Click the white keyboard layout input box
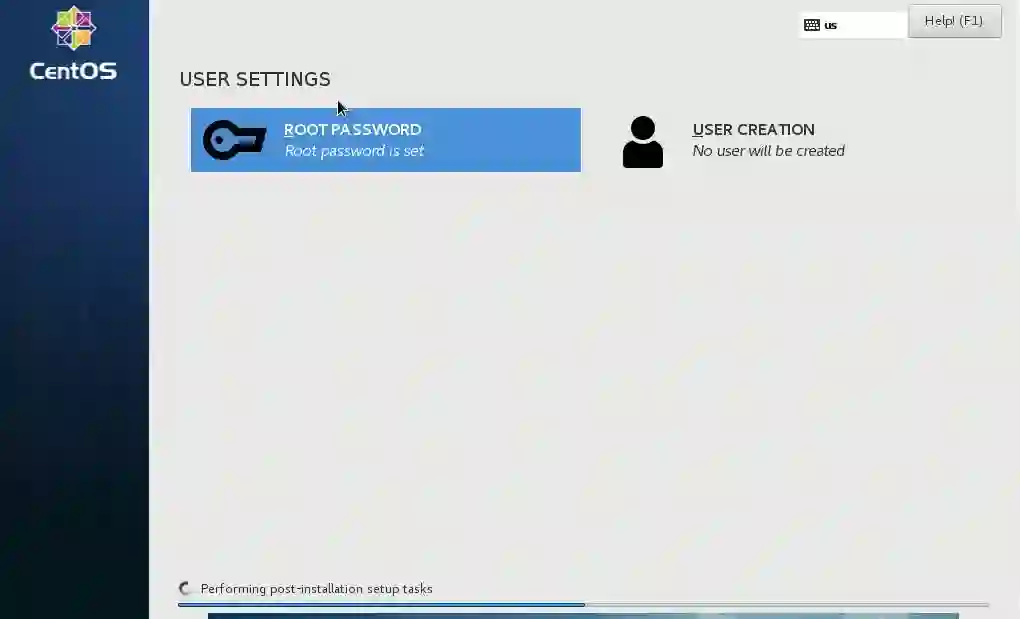This screenshot has width=1020, height=619. 853,25
